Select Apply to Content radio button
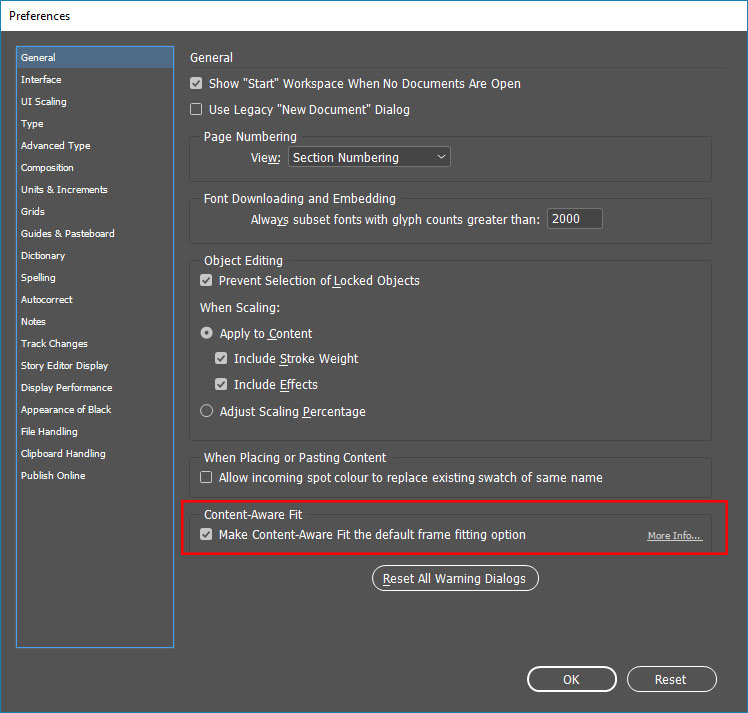Screen dimensions: 748x713 [207, 333]
